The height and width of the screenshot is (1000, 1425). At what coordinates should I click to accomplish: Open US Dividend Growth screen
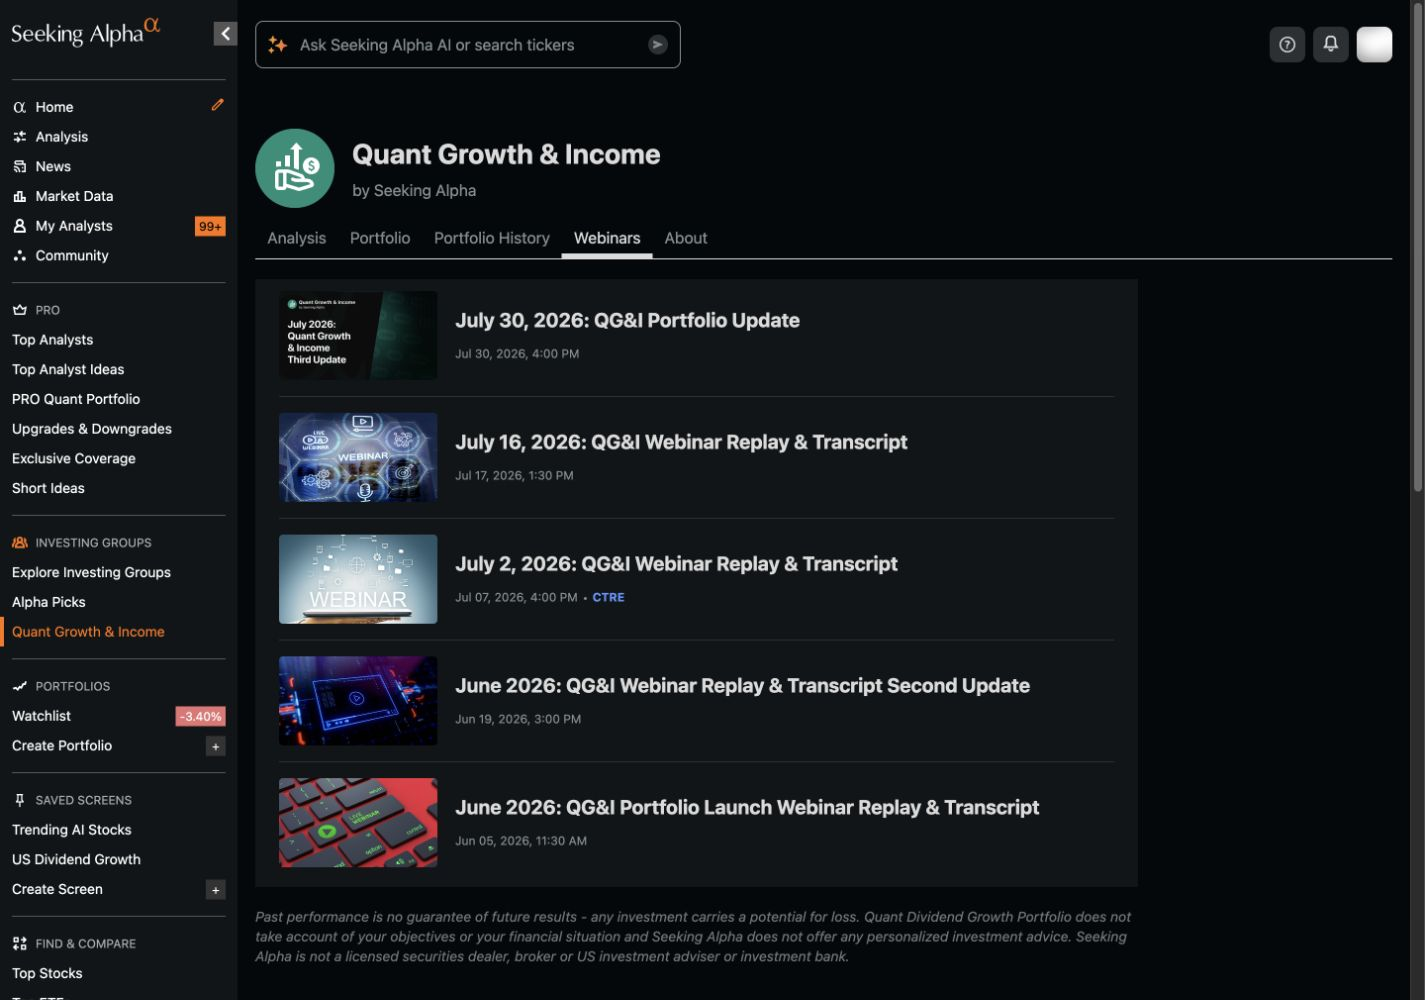[76, 860]
